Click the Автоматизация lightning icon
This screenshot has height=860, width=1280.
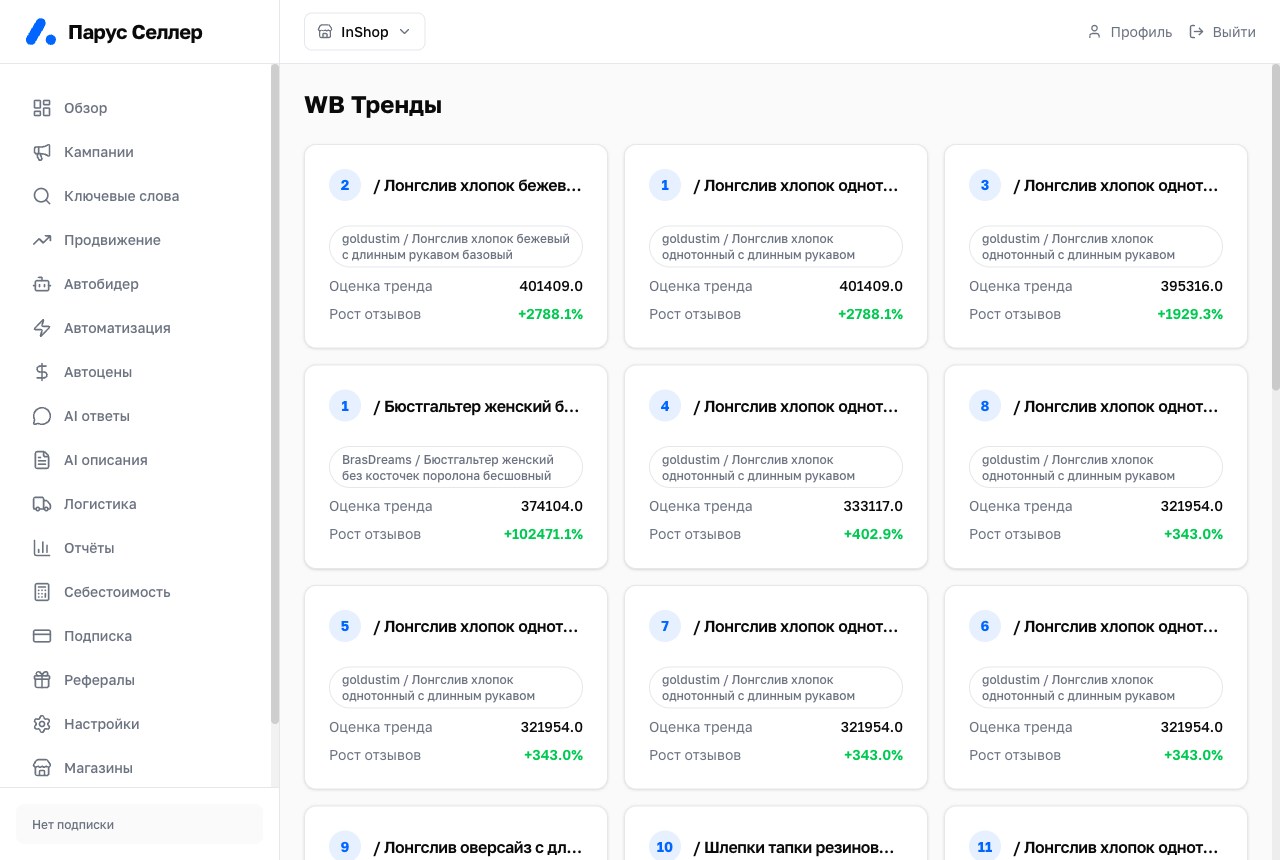pos(42,328)
